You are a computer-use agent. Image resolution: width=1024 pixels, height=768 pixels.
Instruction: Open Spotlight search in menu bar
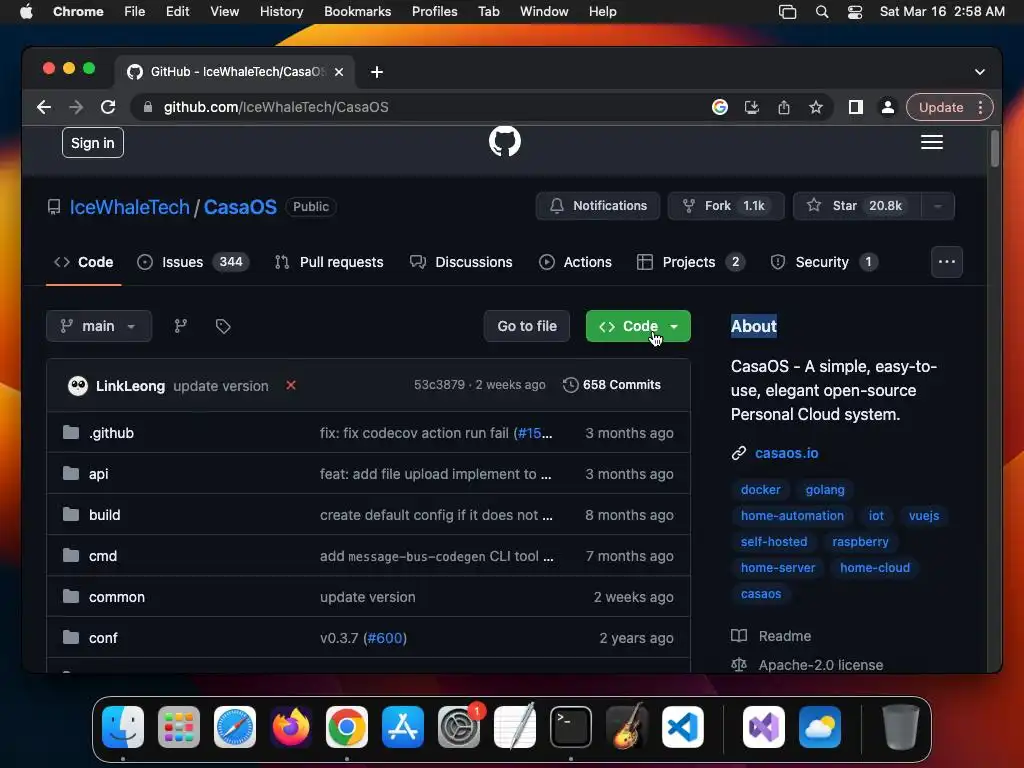(822, 12)
